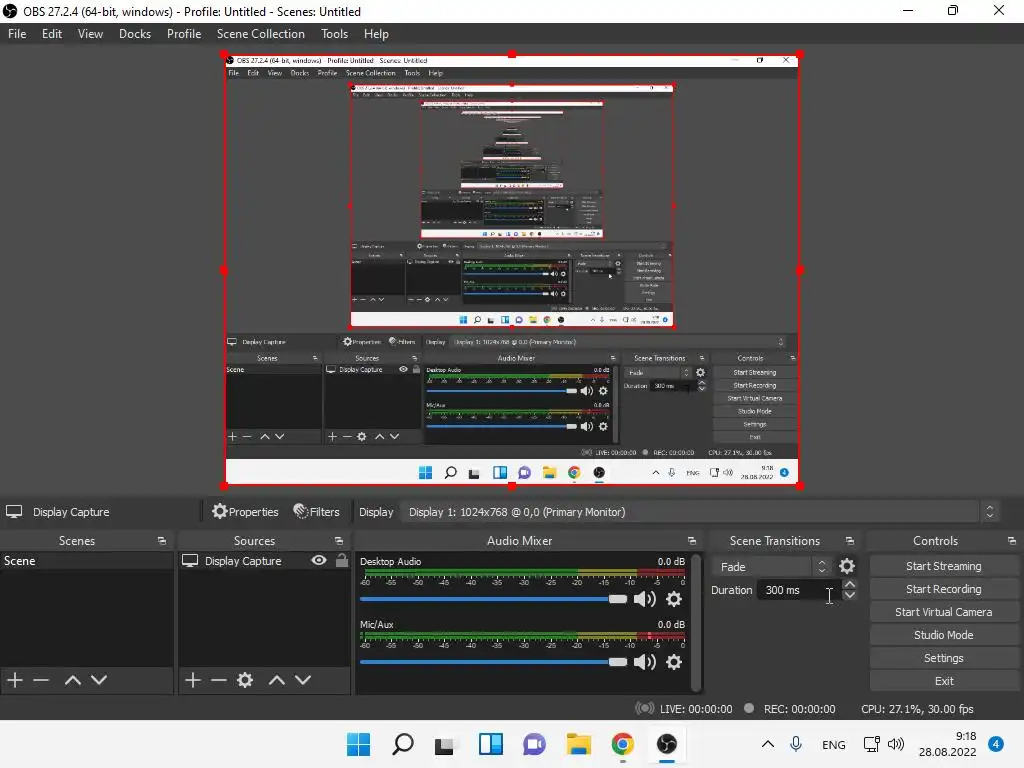Increase transition duration with up arrow
1024x768 pixels.
coord(850,584)
